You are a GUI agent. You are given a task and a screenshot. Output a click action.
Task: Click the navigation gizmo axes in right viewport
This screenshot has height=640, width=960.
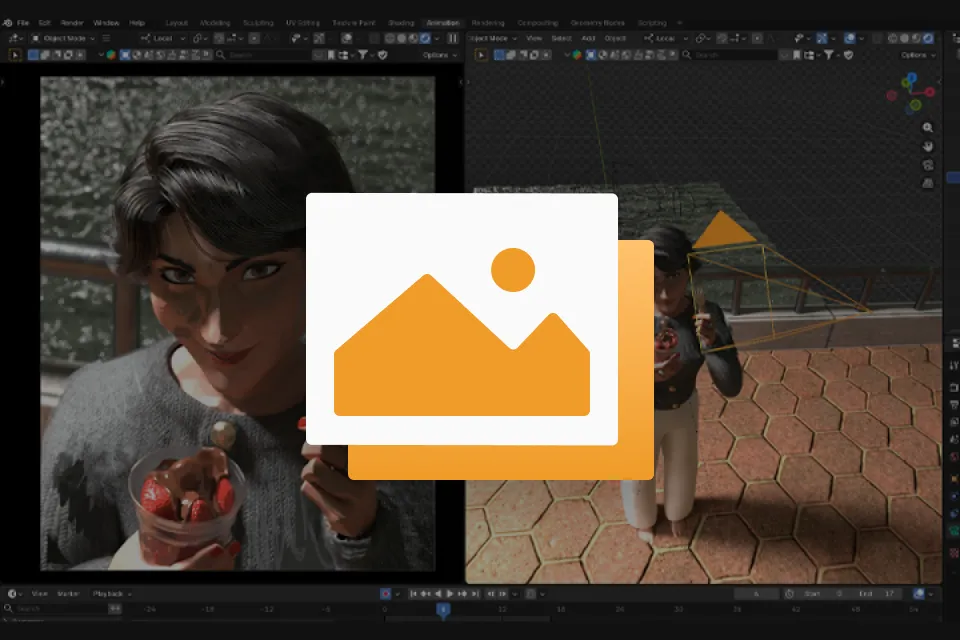[910, 94]
